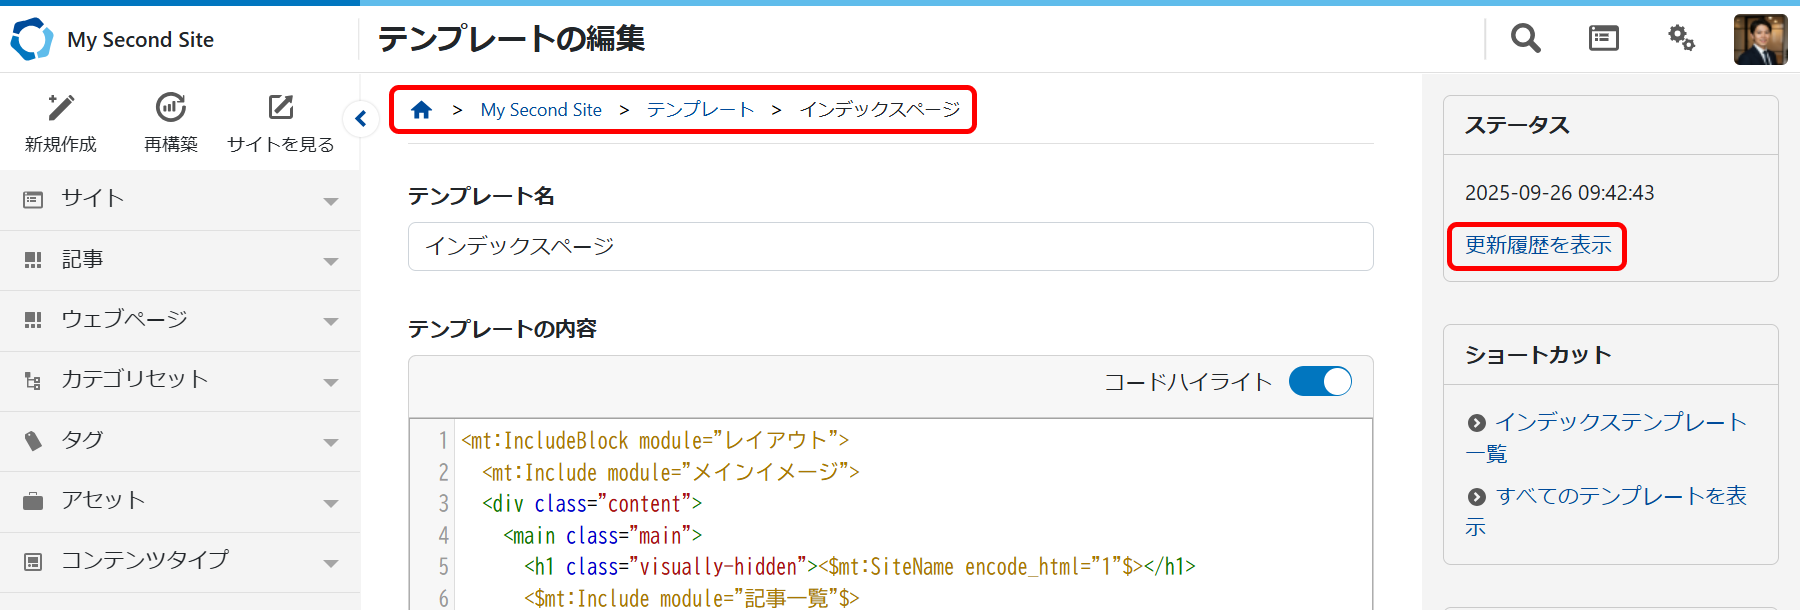Expand the 記事 menu section
This screenshot has width=1800, height=610.
pyautogui.click(x=180, y=260)
